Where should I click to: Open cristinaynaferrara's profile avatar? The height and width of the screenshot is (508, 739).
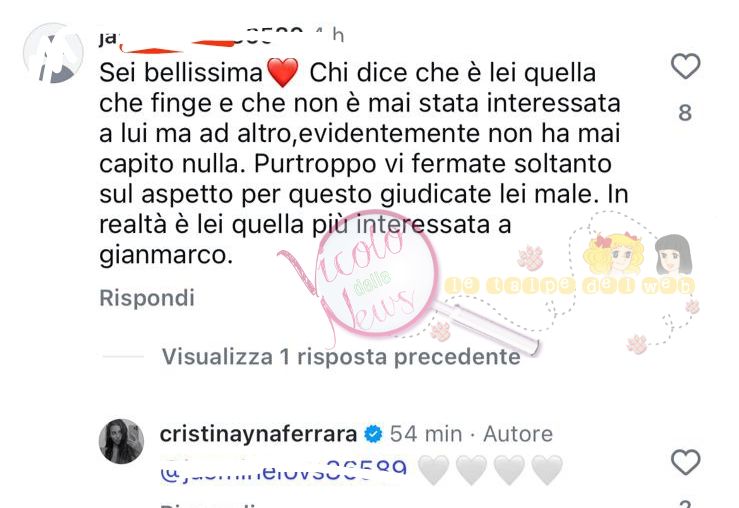click(x=121, y=441)
